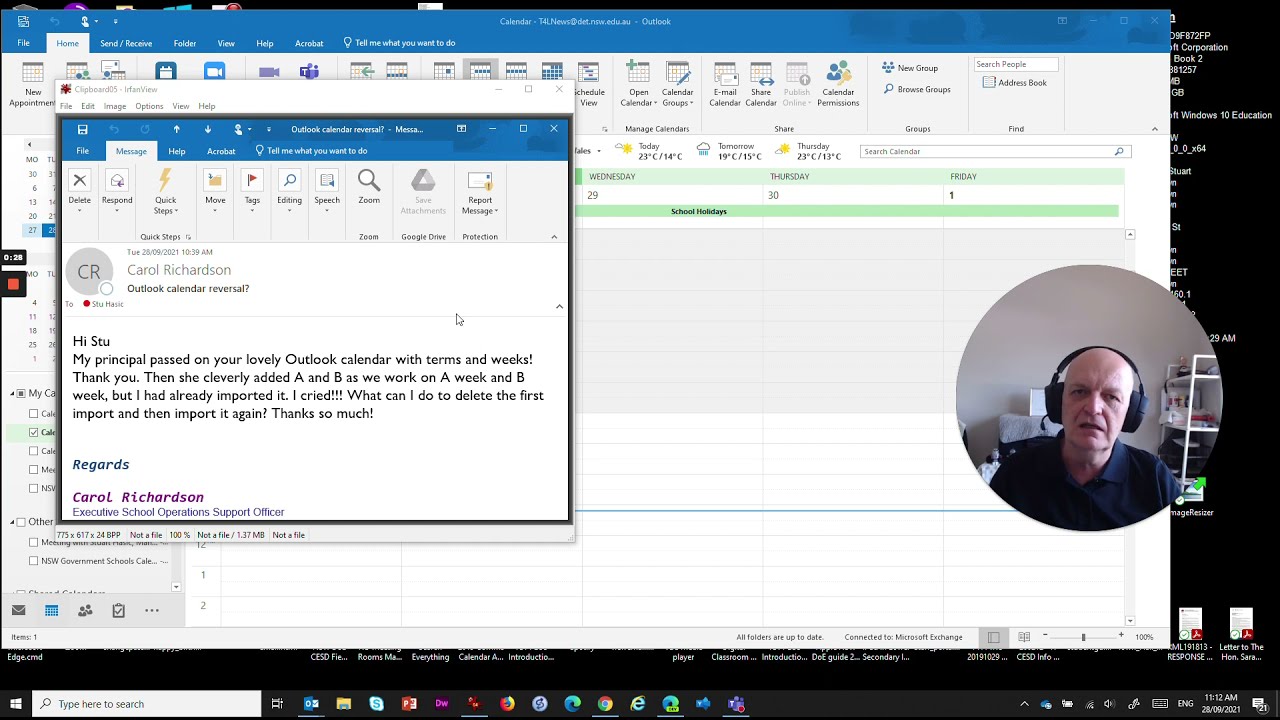This screenshot has width=1280, height=720.
Task: Open the File tab in the Outlook calendar window
Action: coord(23,43)
